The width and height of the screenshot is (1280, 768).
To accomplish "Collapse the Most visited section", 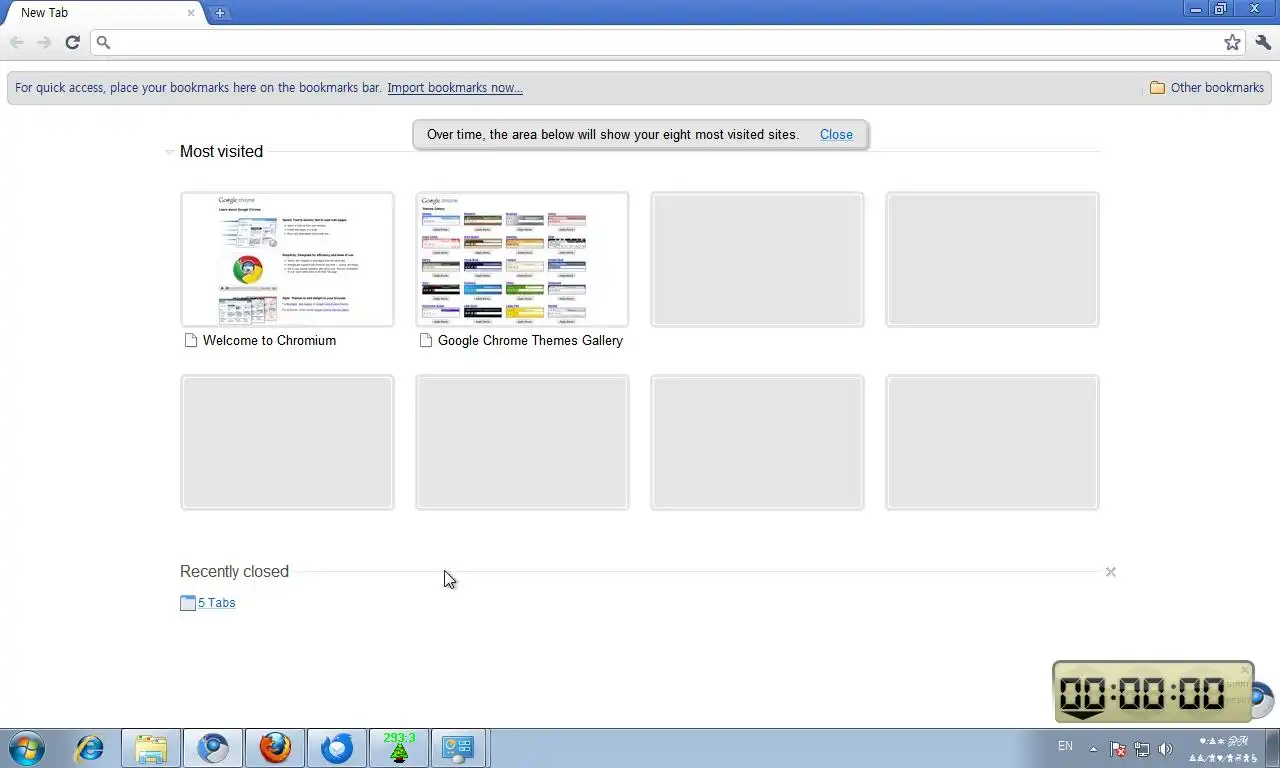I will [x=169, y=152].
